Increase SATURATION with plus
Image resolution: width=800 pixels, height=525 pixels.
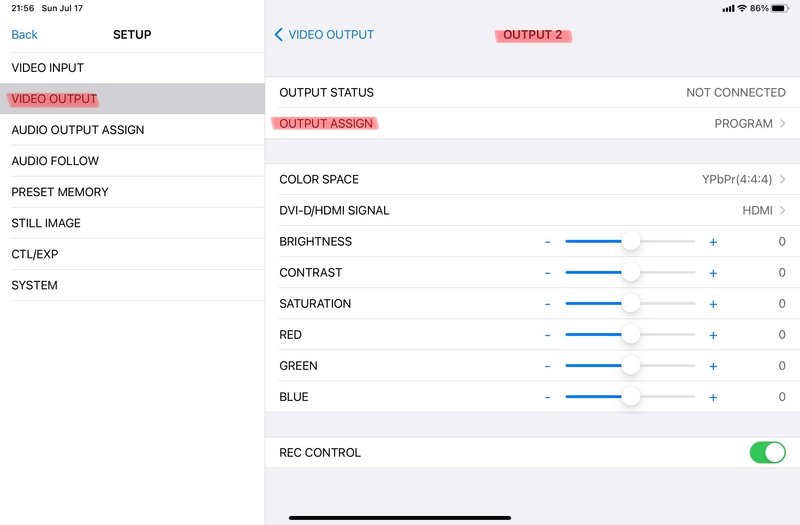(x=713, y=304)
